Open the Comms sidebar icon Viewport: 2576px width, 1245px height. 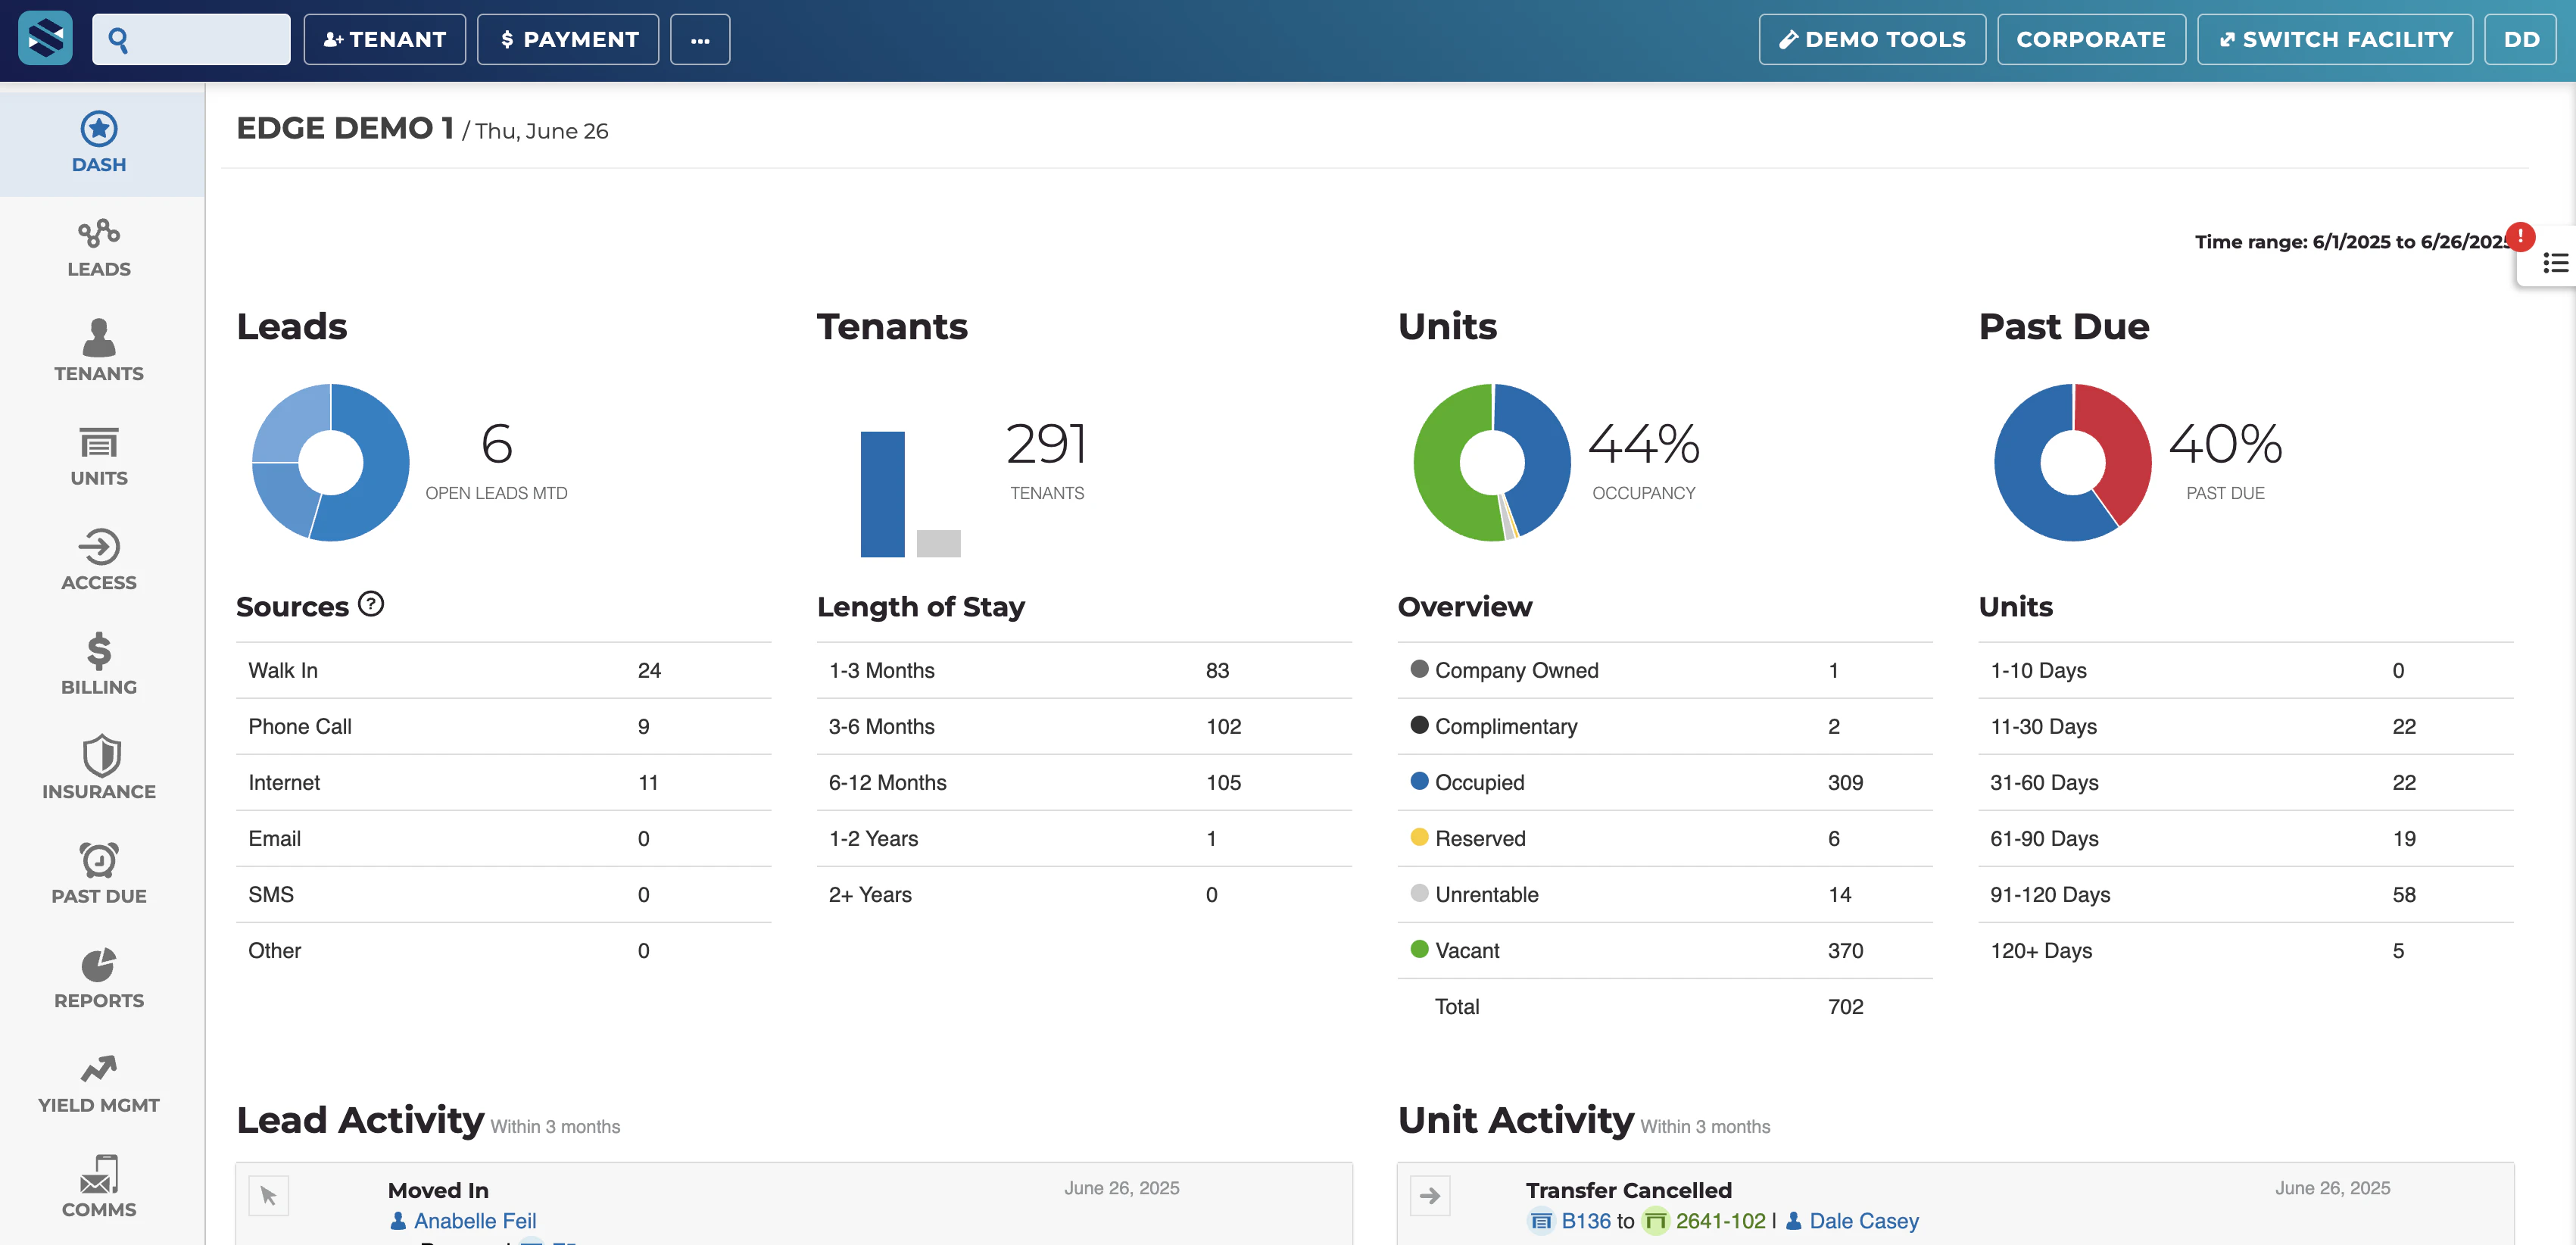98,1187
